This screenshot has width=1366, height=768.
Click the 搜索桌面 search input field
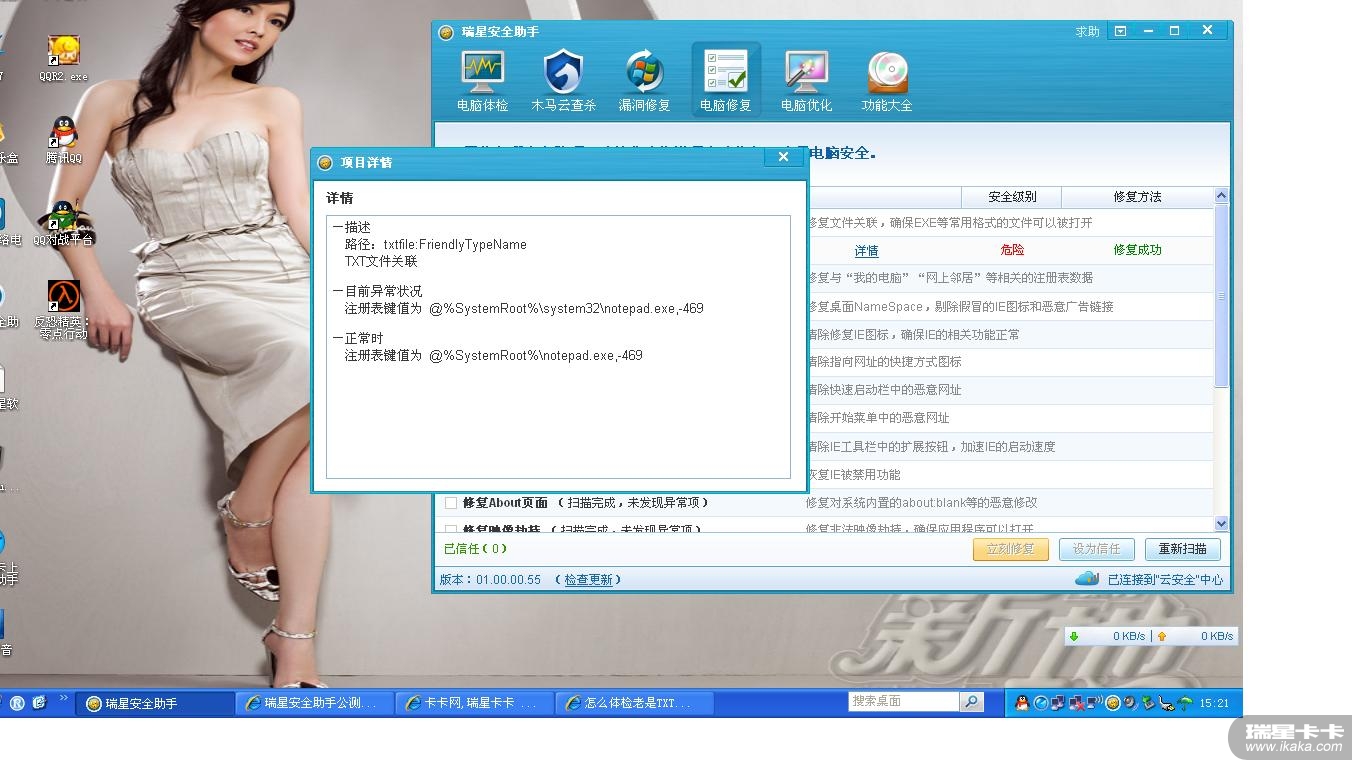tap(903, 702)
